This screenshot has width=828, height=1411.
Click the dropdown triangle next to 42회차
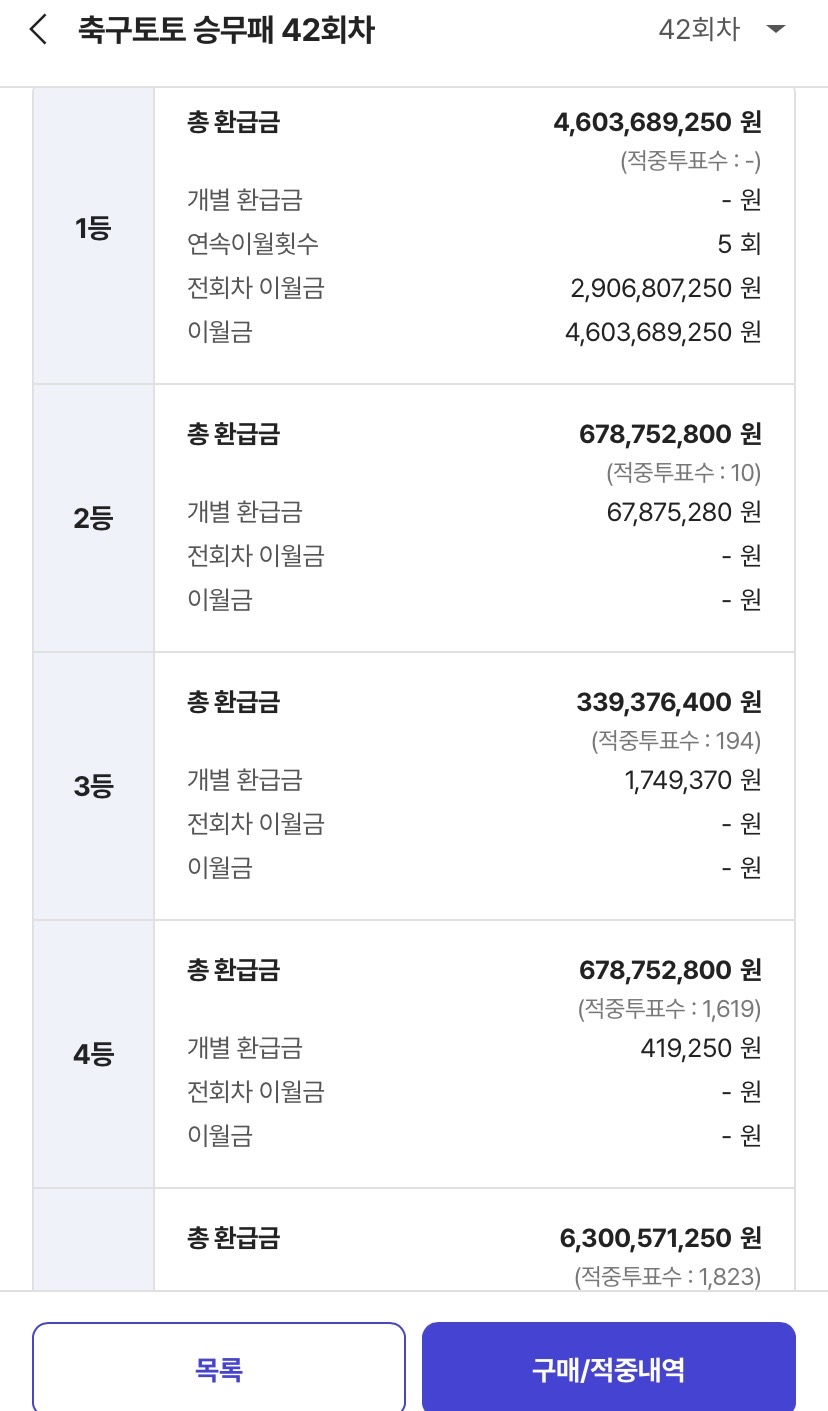point(775,30)
